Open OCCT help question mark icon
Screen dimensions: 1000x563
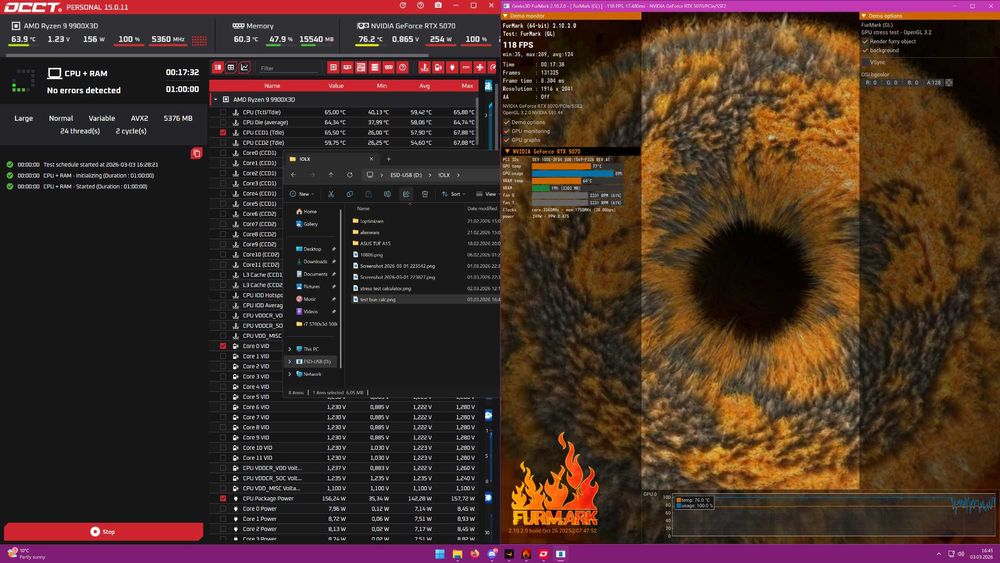[420, 5]
